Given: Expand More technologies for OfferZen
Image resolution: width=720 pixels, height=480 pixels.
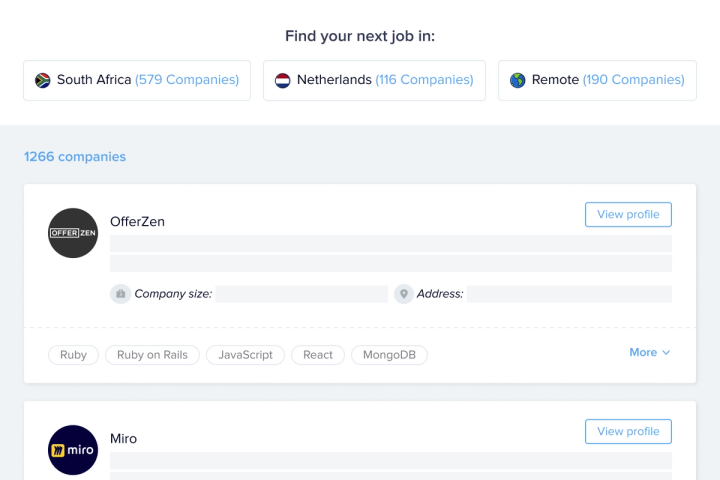Looking at the screenshot, I should (650, 352).
